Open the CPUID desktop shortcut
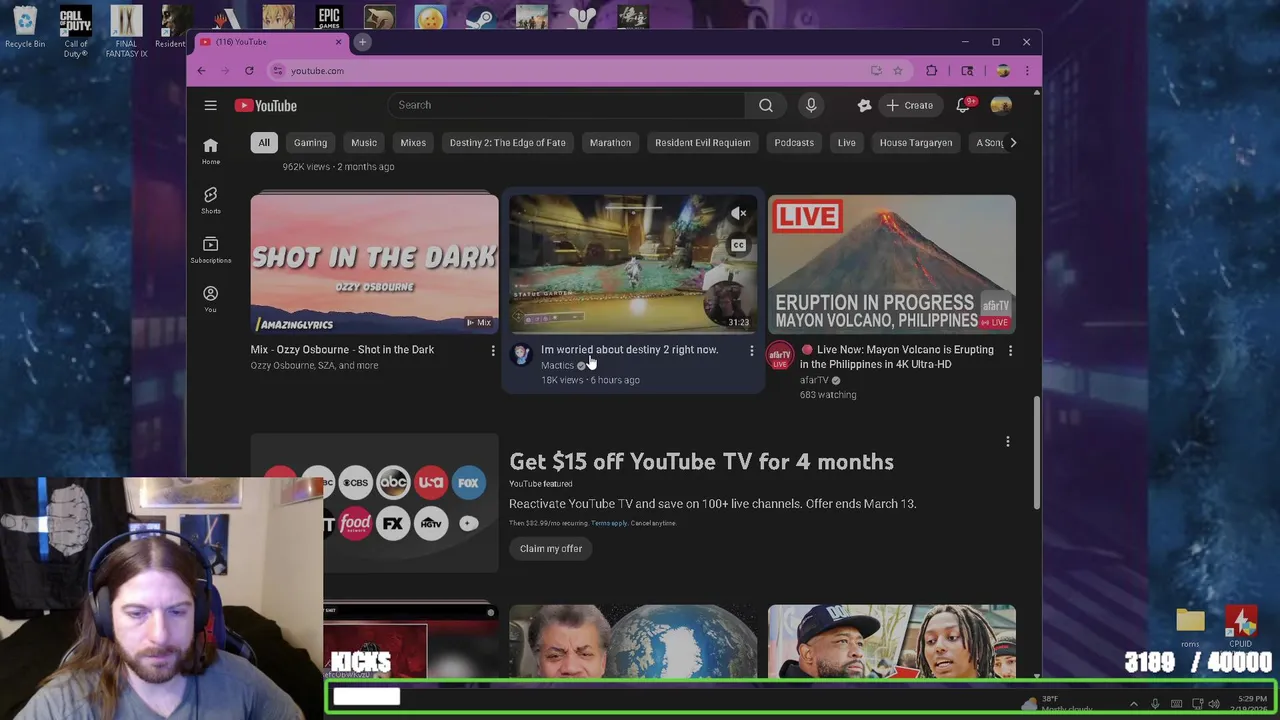Screen dimensions: 1280x720 (1241, 628)
